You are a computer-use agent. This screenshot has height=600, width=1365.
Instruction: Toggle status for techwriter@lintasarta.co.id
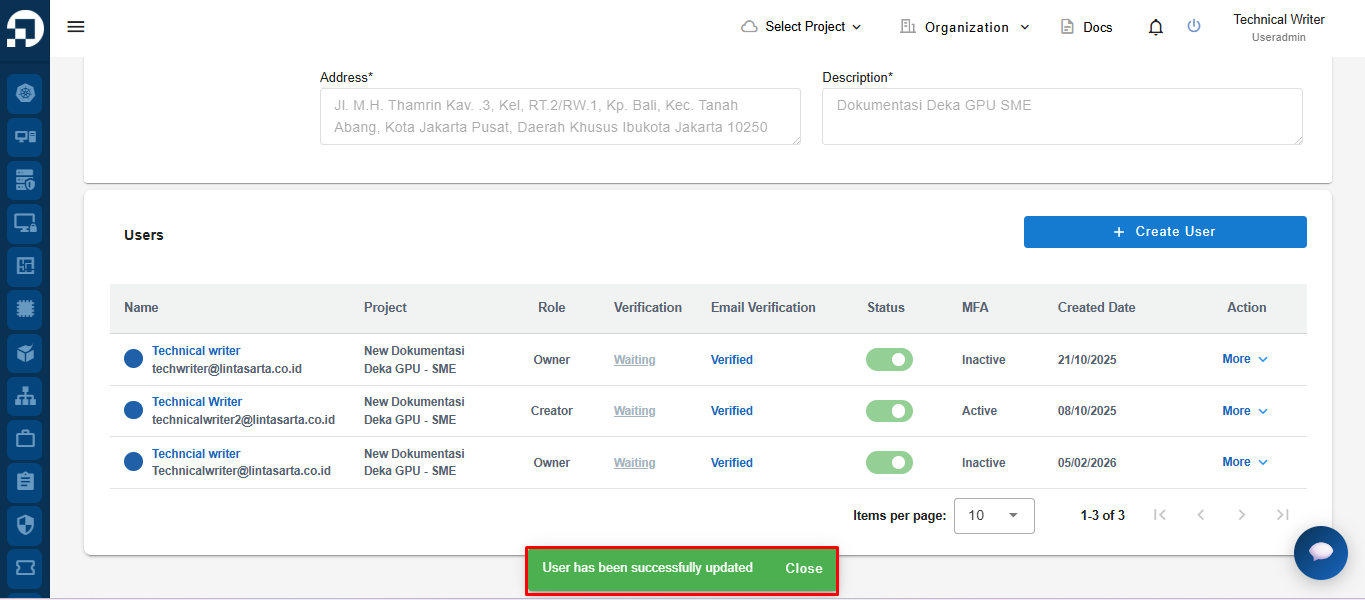tap(889, 360)
